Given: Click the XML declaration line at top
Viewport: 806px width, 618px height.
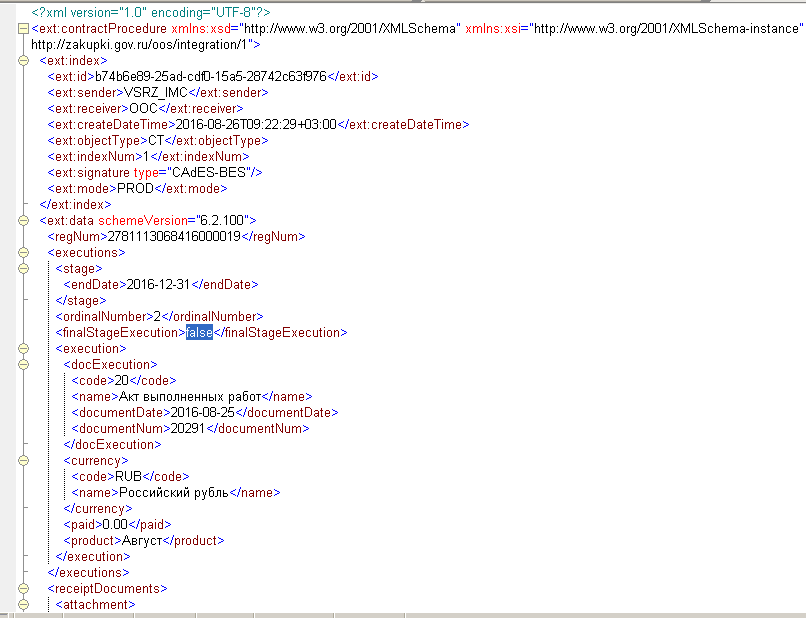Looking at the screenshot, I should 151,12.
